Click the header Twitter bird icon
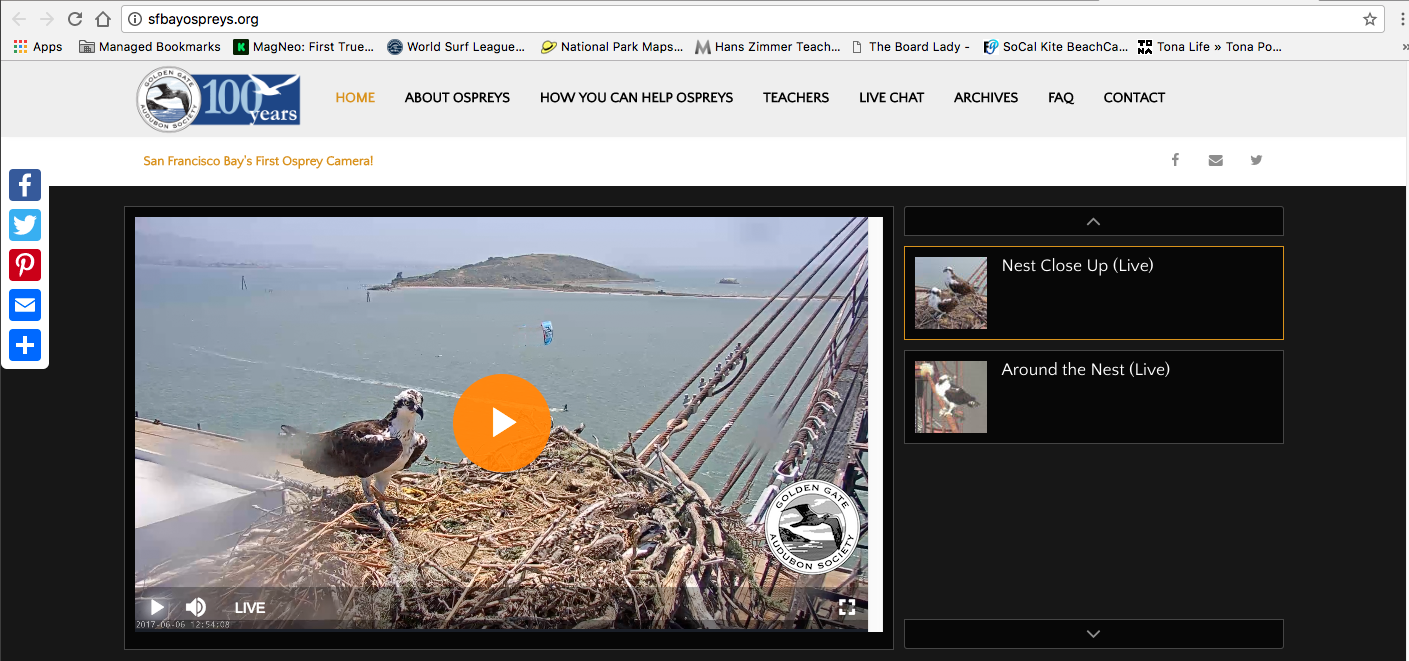Screen dimensions: 1409x661 [1256, 160]
